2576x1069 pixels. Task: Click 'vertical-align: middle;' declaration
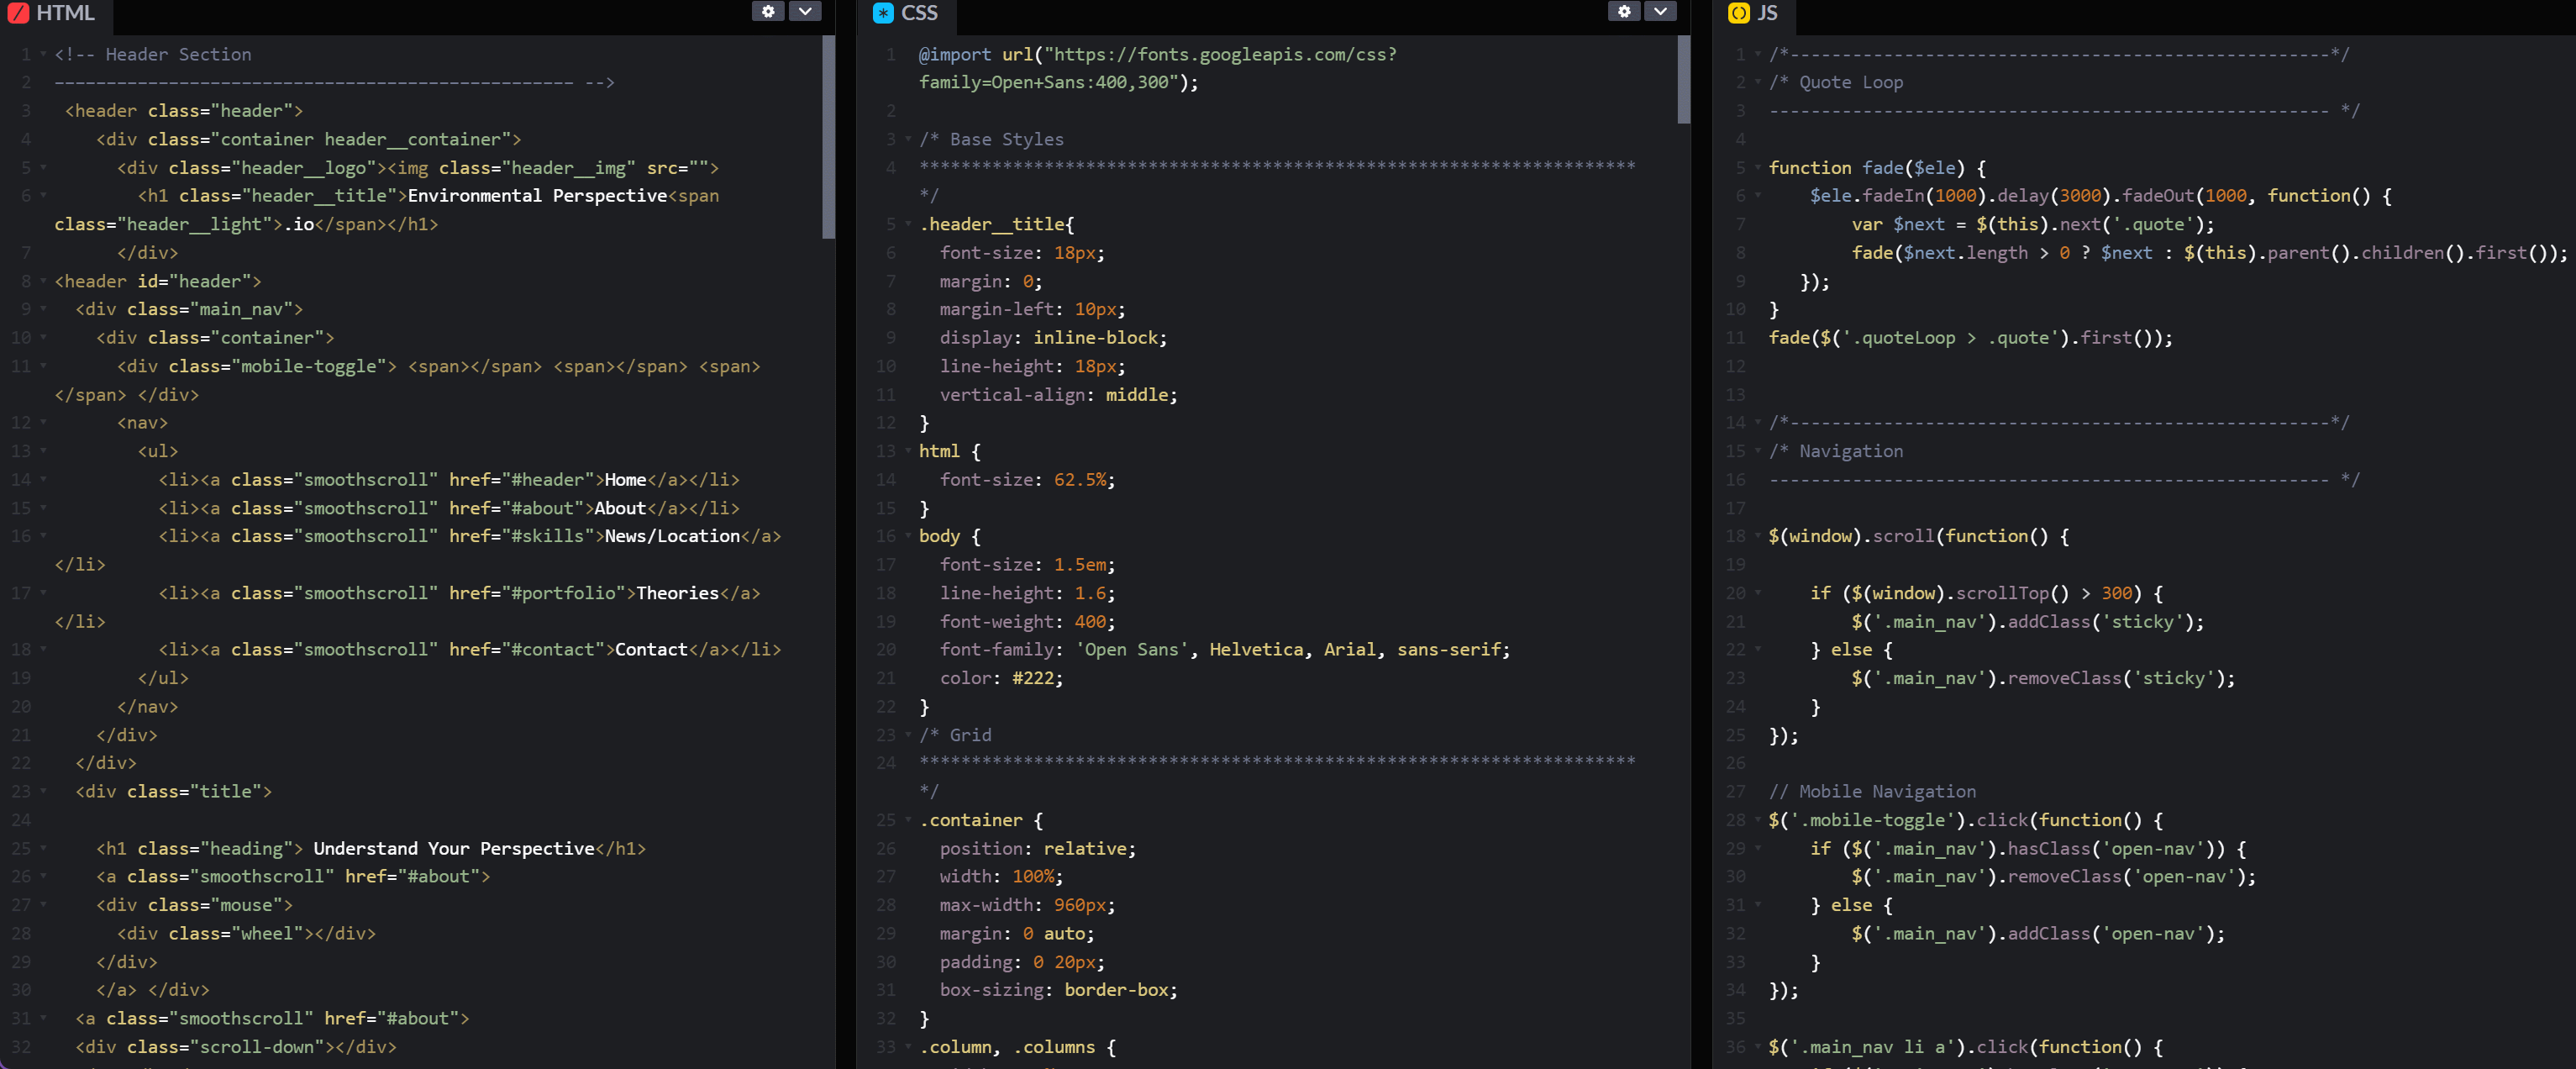coord(1058,395)
